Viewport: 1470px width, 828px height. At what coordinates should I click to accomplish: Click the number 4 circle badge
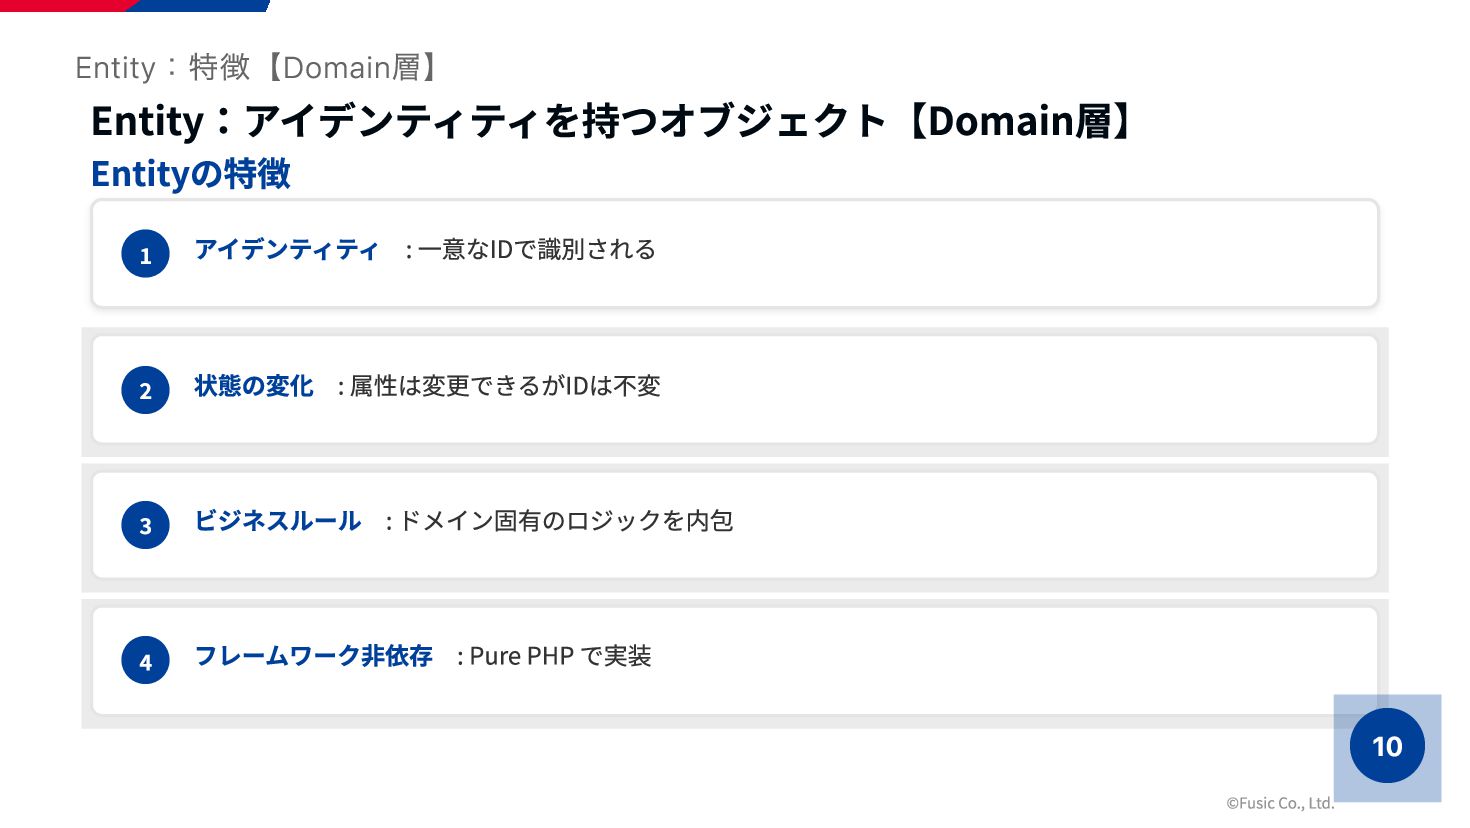point(145,660)
